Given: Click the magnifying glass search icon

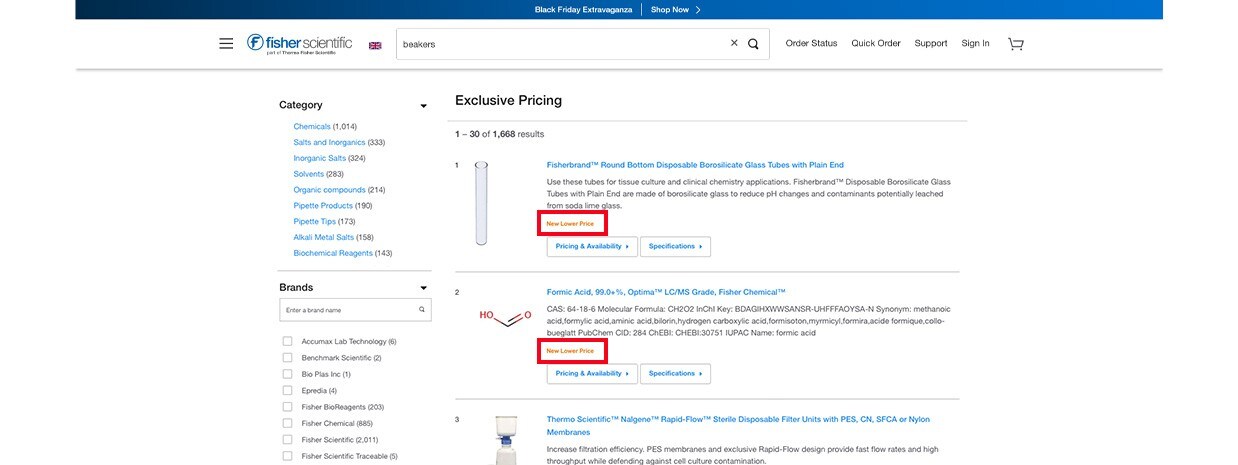Looking at the screenshot, I should 753,44.
